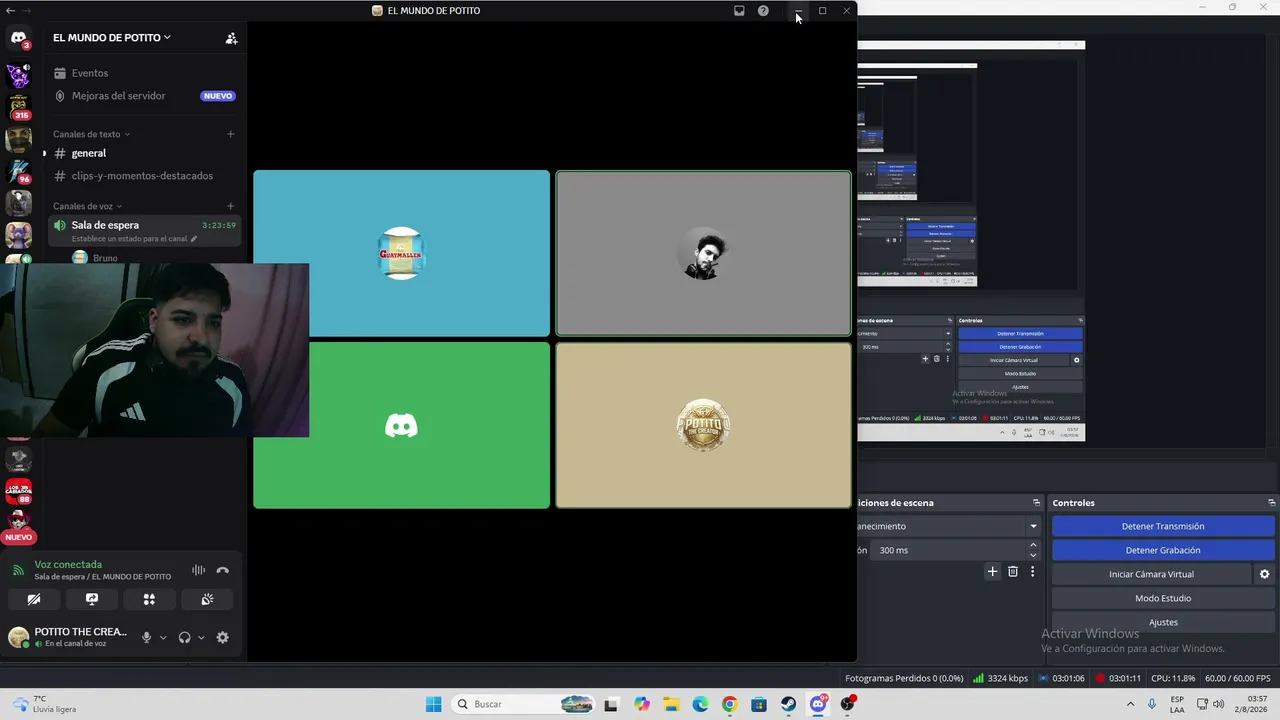Viewport: 1280px width, 720px height.
Task: Increase transition duration with up arrow
Action: tap(1034, 545)
